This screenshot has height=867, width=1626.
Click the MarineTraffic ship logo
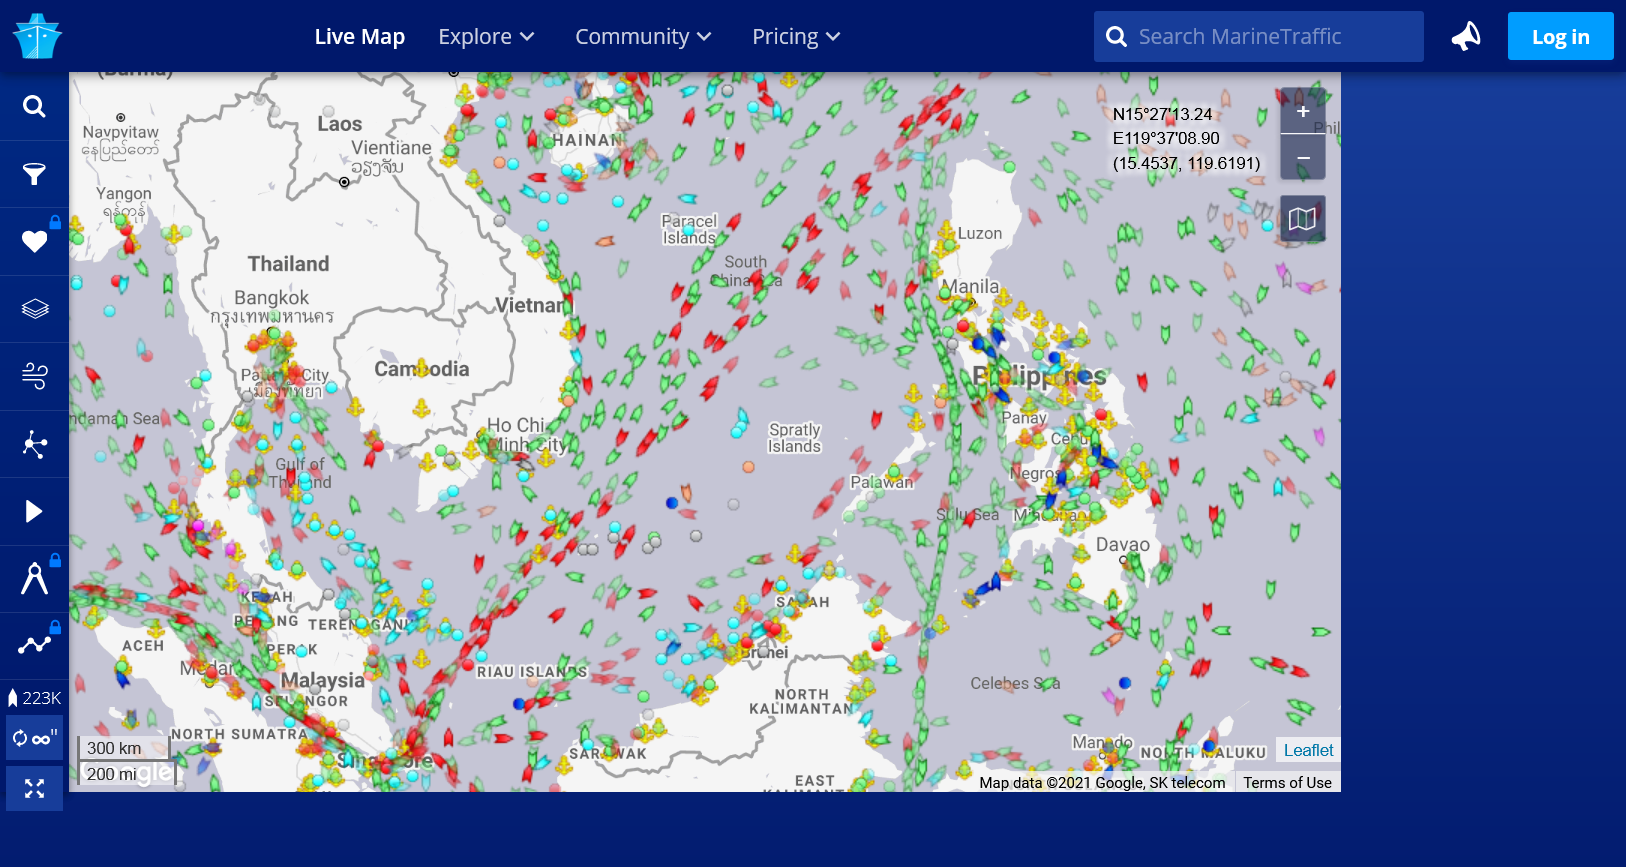(x=37, y=36)
